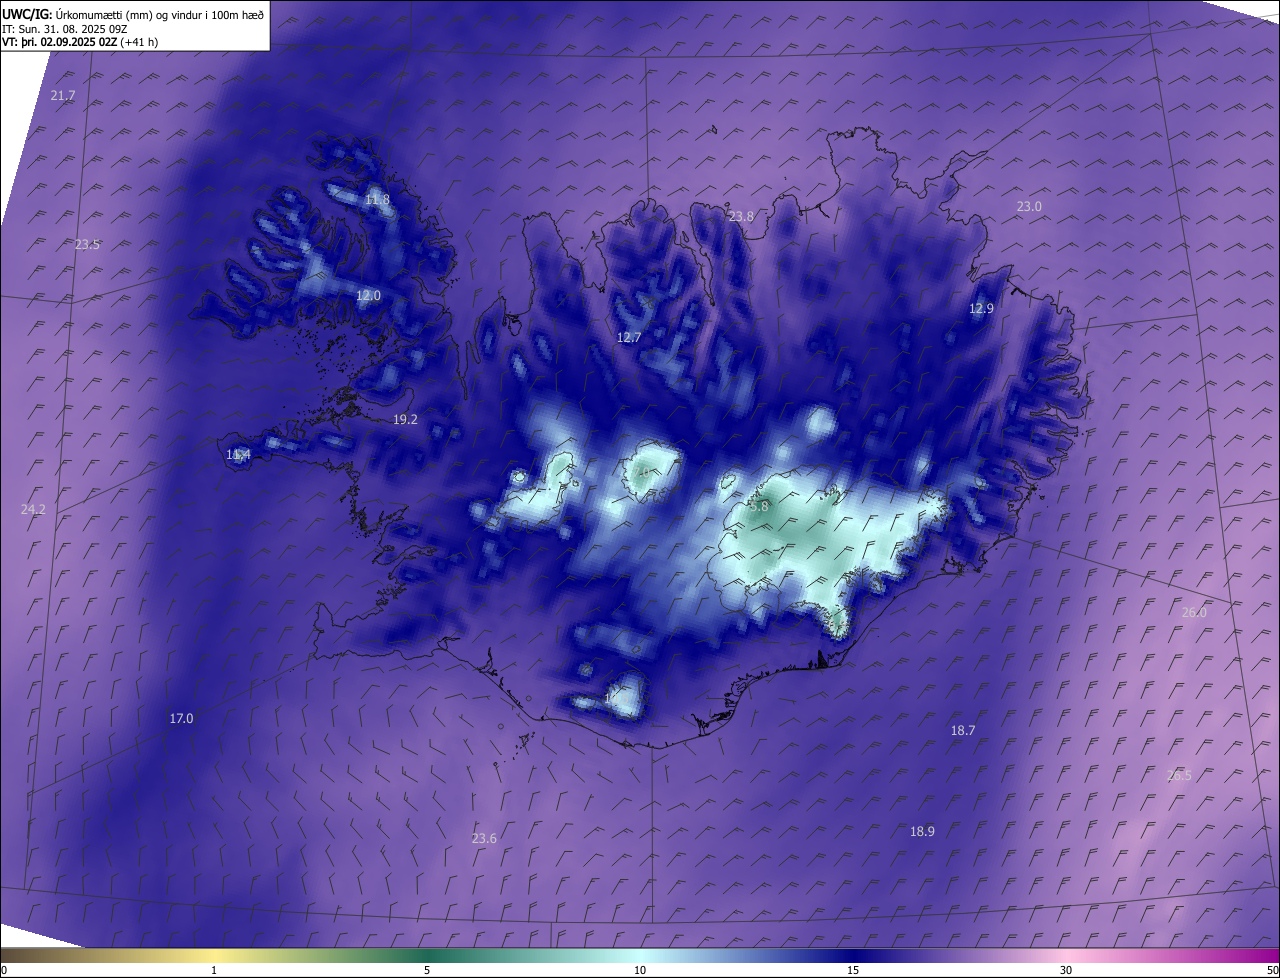Click the valid time 'VT: þri. 02.09.2025 02Z (+41 h)'
The height and width of the screenshot is (978, 1280).
[x=80, y=42]
